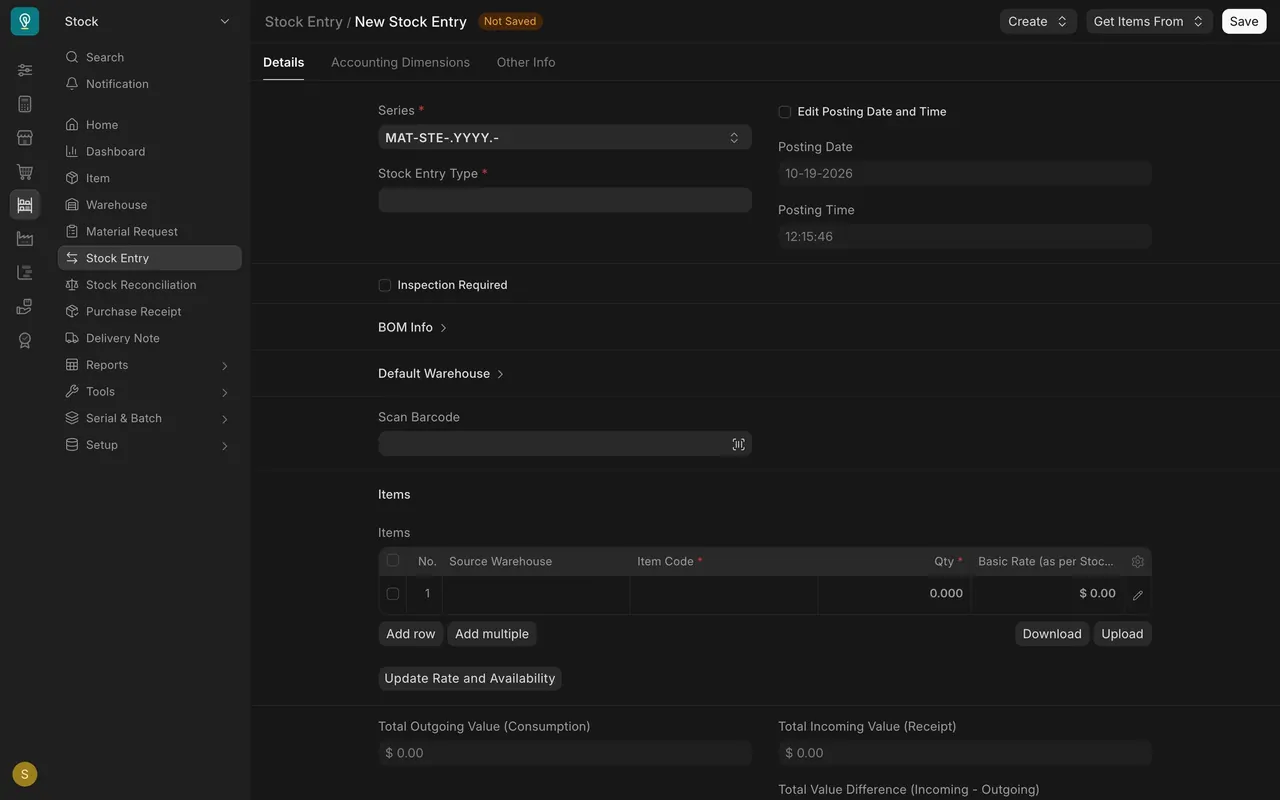Screen dimensions: 1280x800
Task: Enable Edit Posting Date and Time checkbox
Action: click(785, 112)
